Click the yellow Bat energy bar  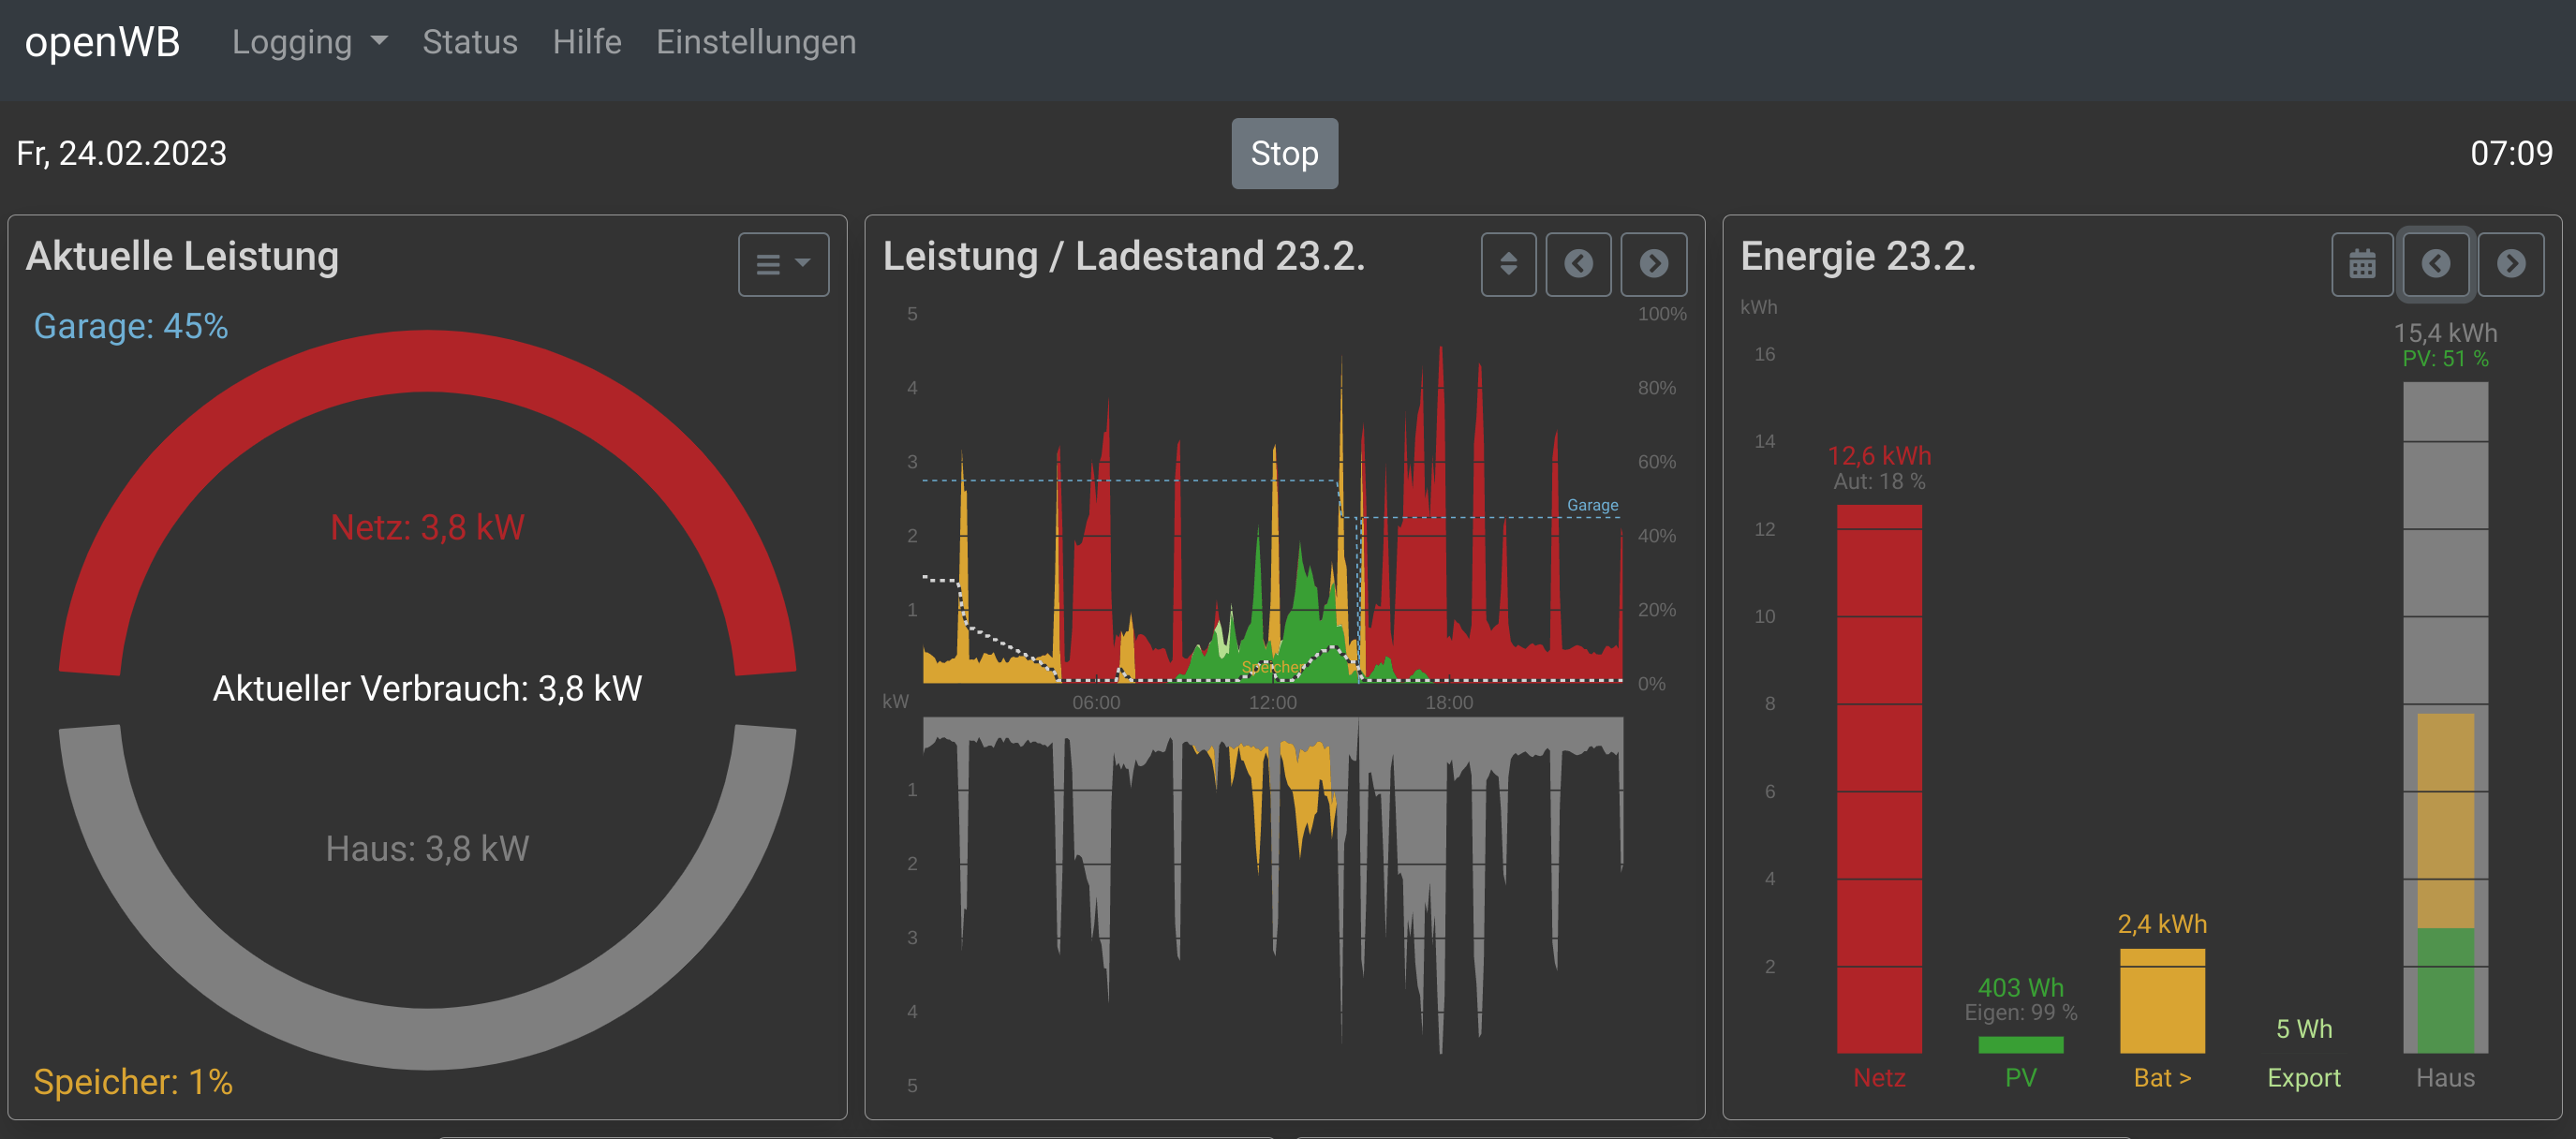coord(2162,1000)
